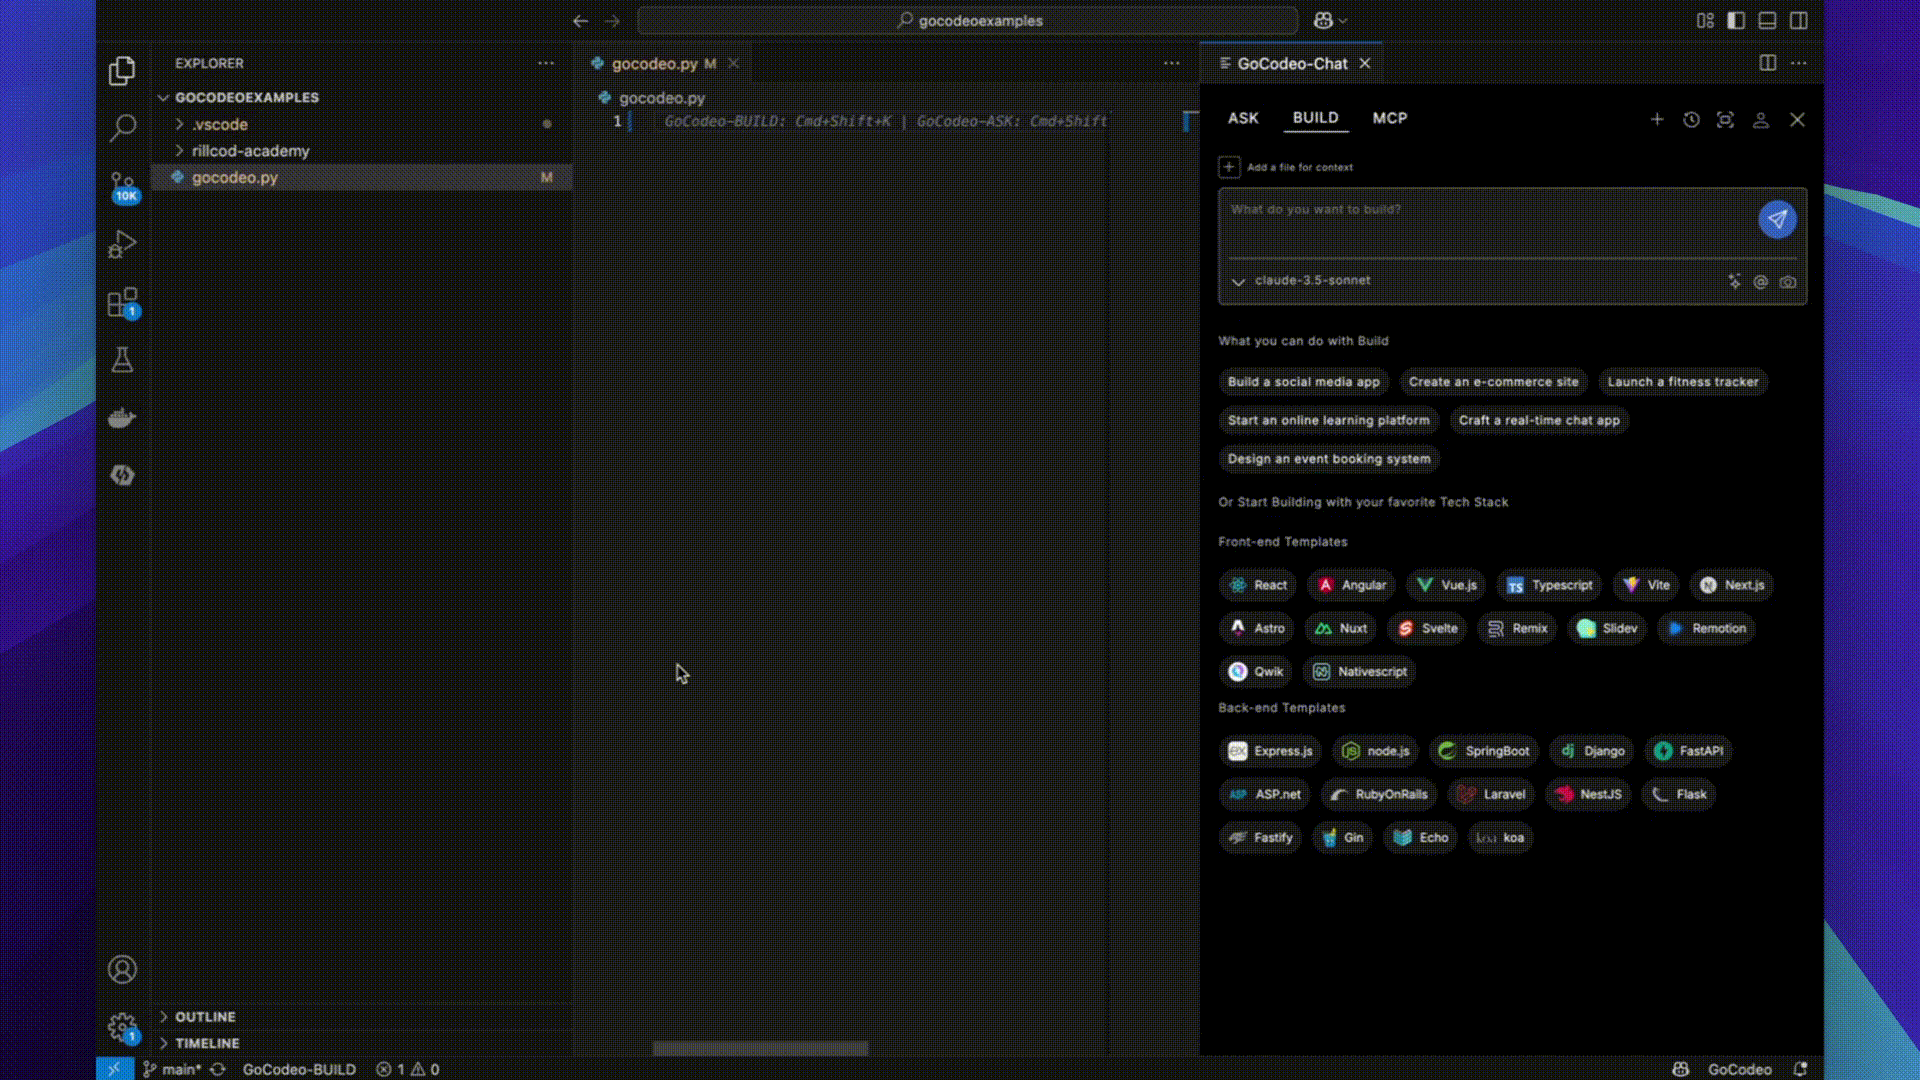
Task: Click the notifications bell in status bar
Action: coord(1800,1069)
